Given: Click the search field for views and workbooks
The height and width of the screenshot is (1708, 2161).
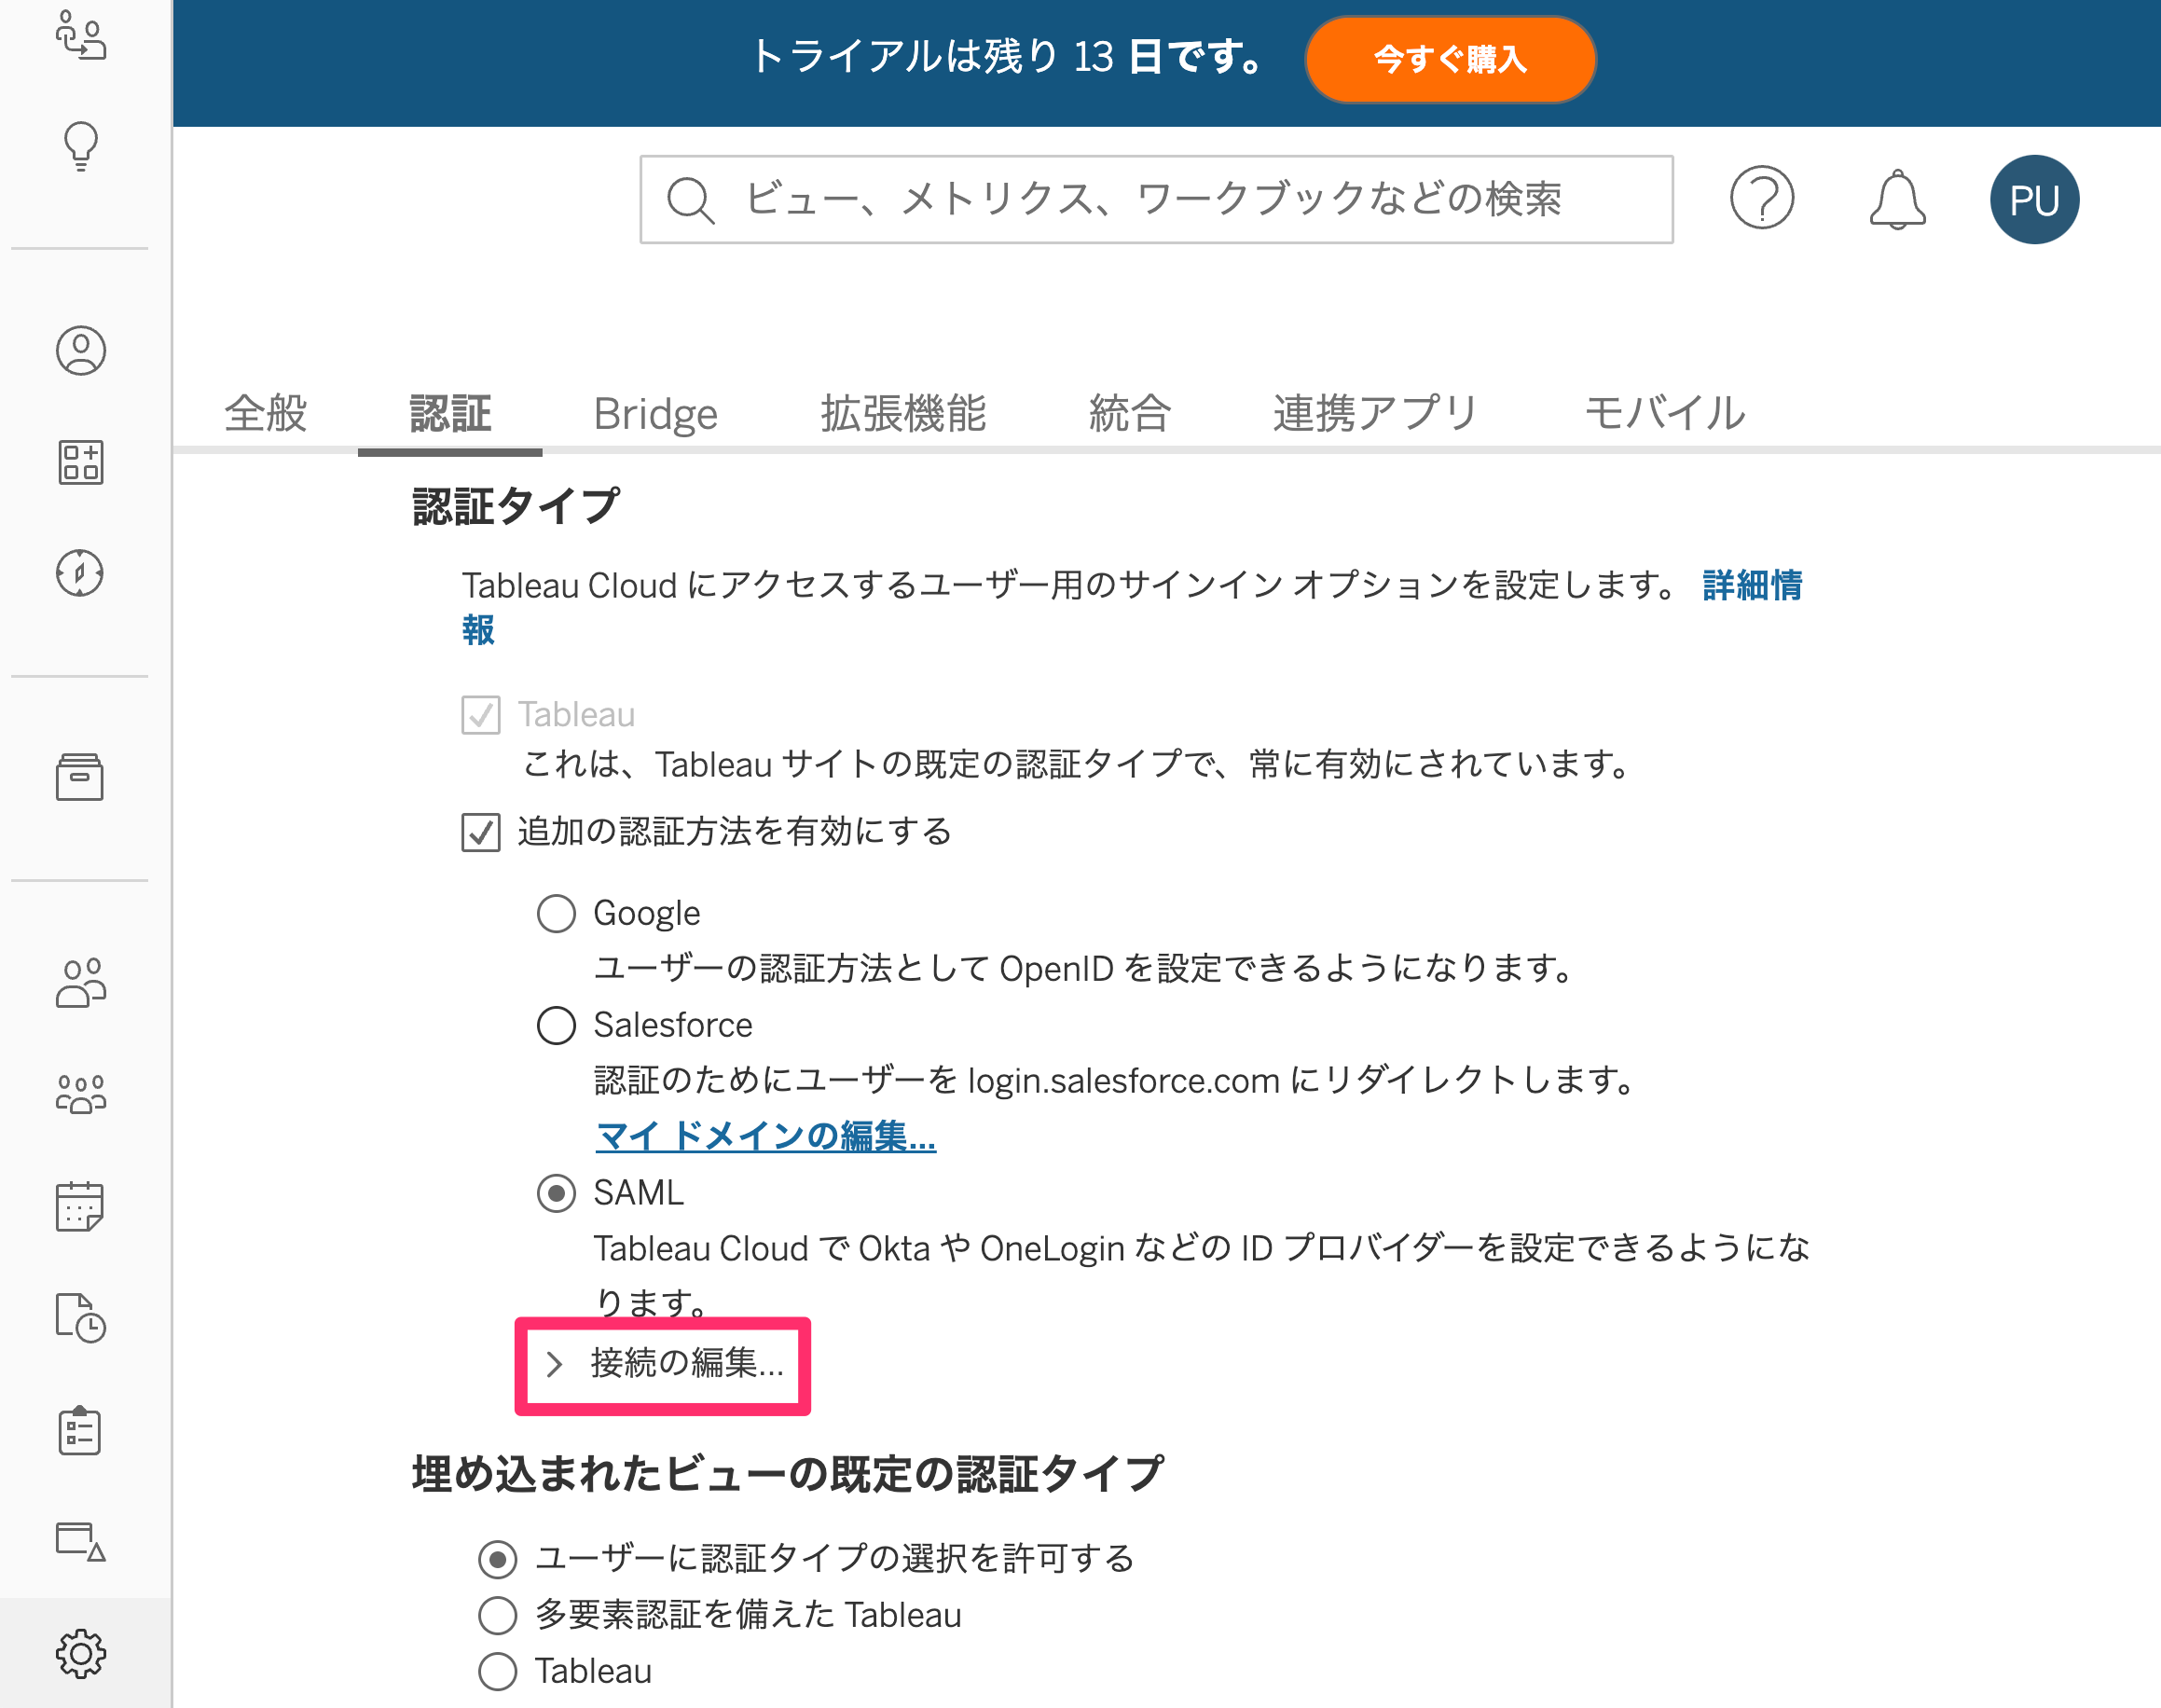Looking at the screenshot, I should click(1156, 199).
